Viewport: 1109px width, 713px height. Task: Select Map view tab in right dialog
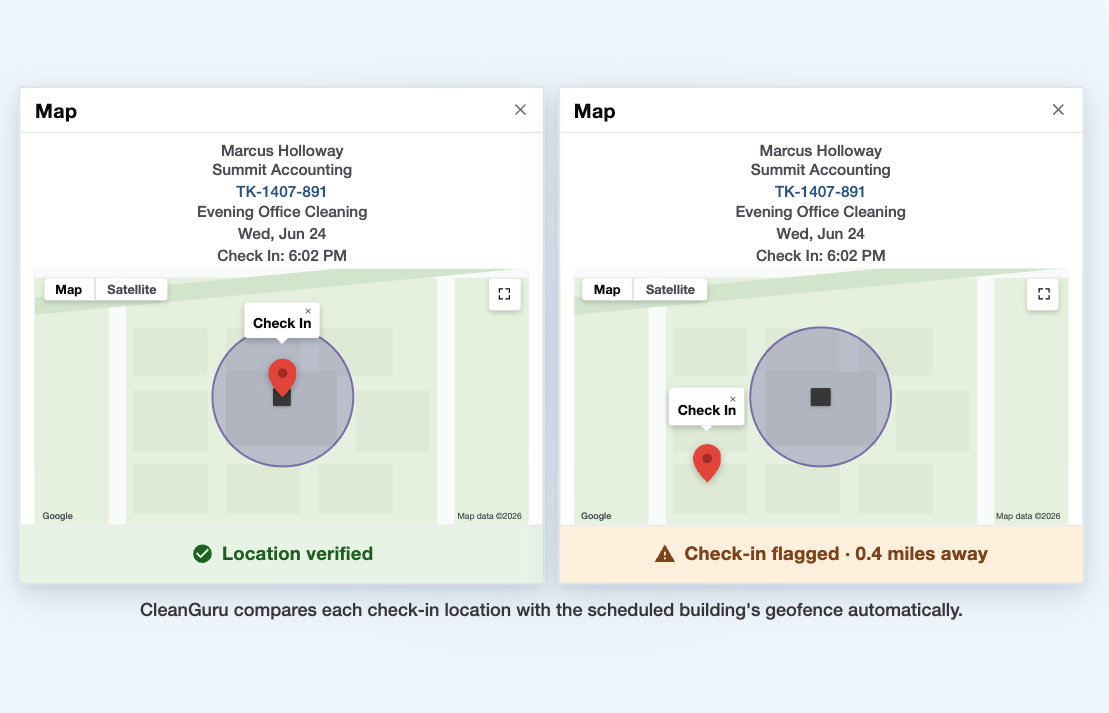607,289
